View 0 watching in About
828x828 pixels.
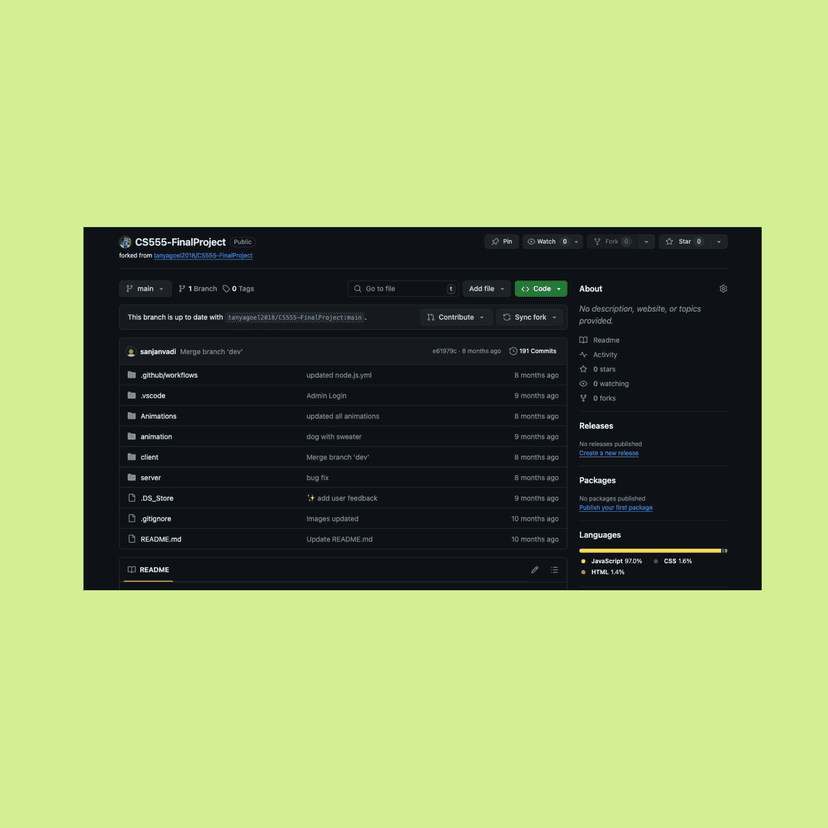(x=605, y=384)
